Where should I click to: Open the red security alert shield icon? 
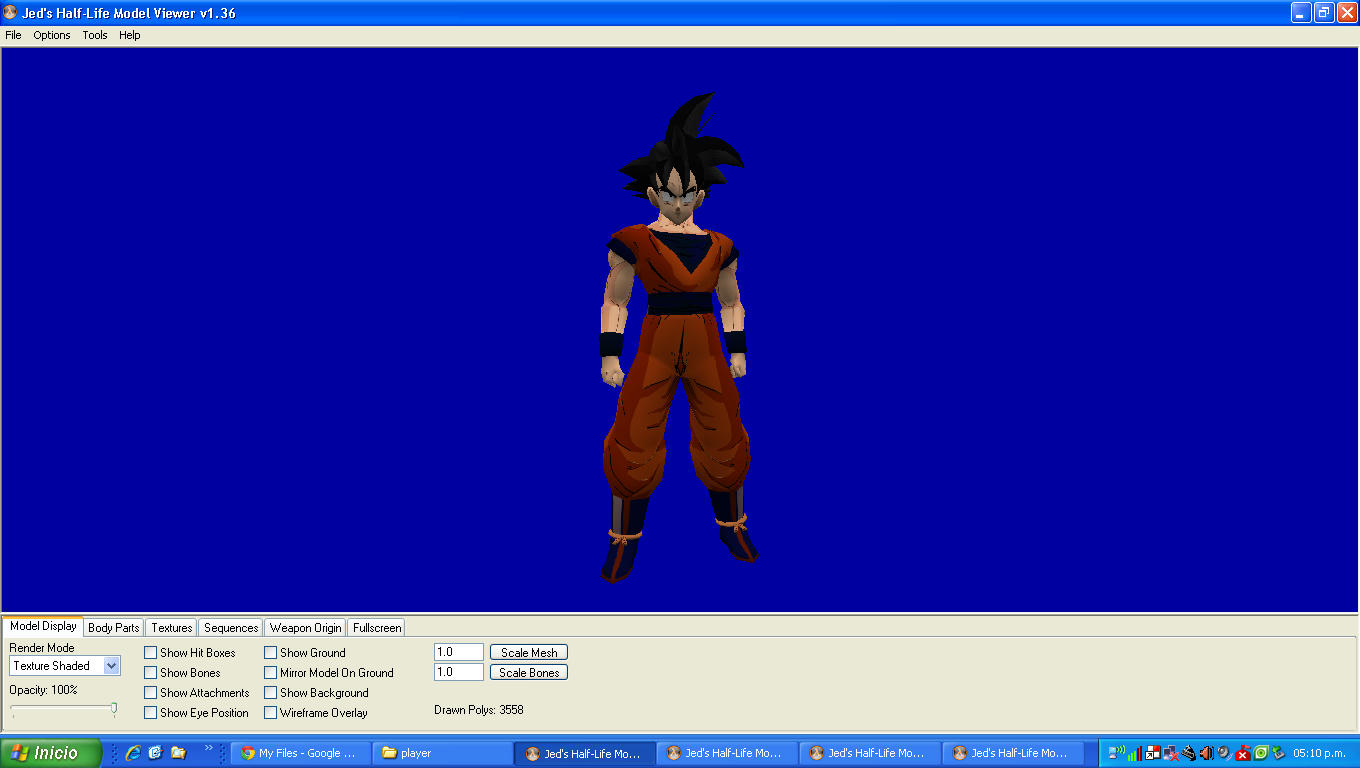[x=1243, y=754]
